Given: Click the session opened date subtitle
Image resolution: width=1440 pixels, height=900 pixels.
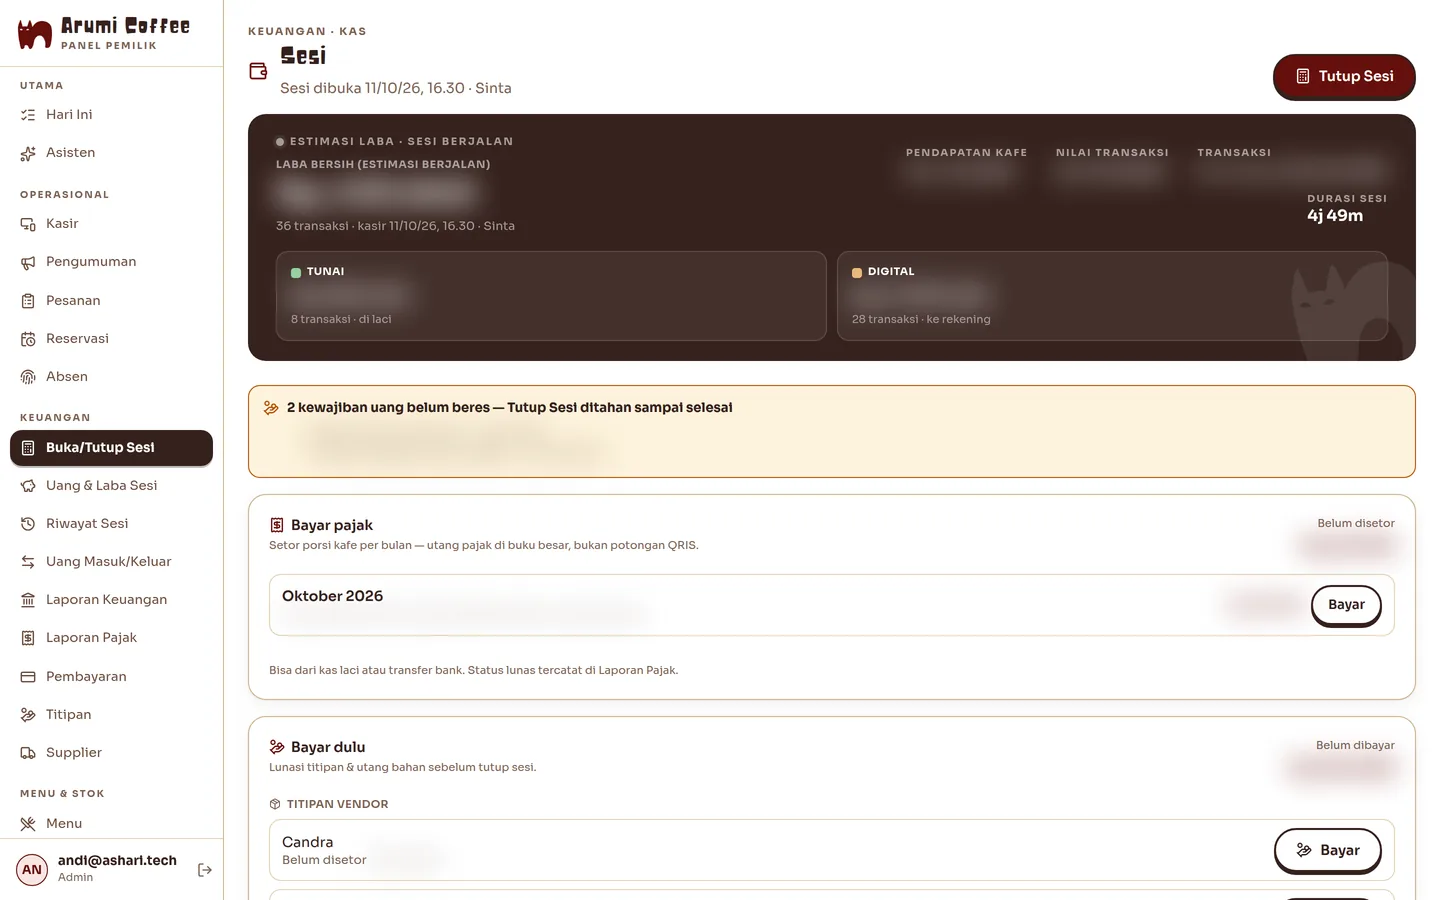Looking at the screenshot, I should (x=396, y=88).
